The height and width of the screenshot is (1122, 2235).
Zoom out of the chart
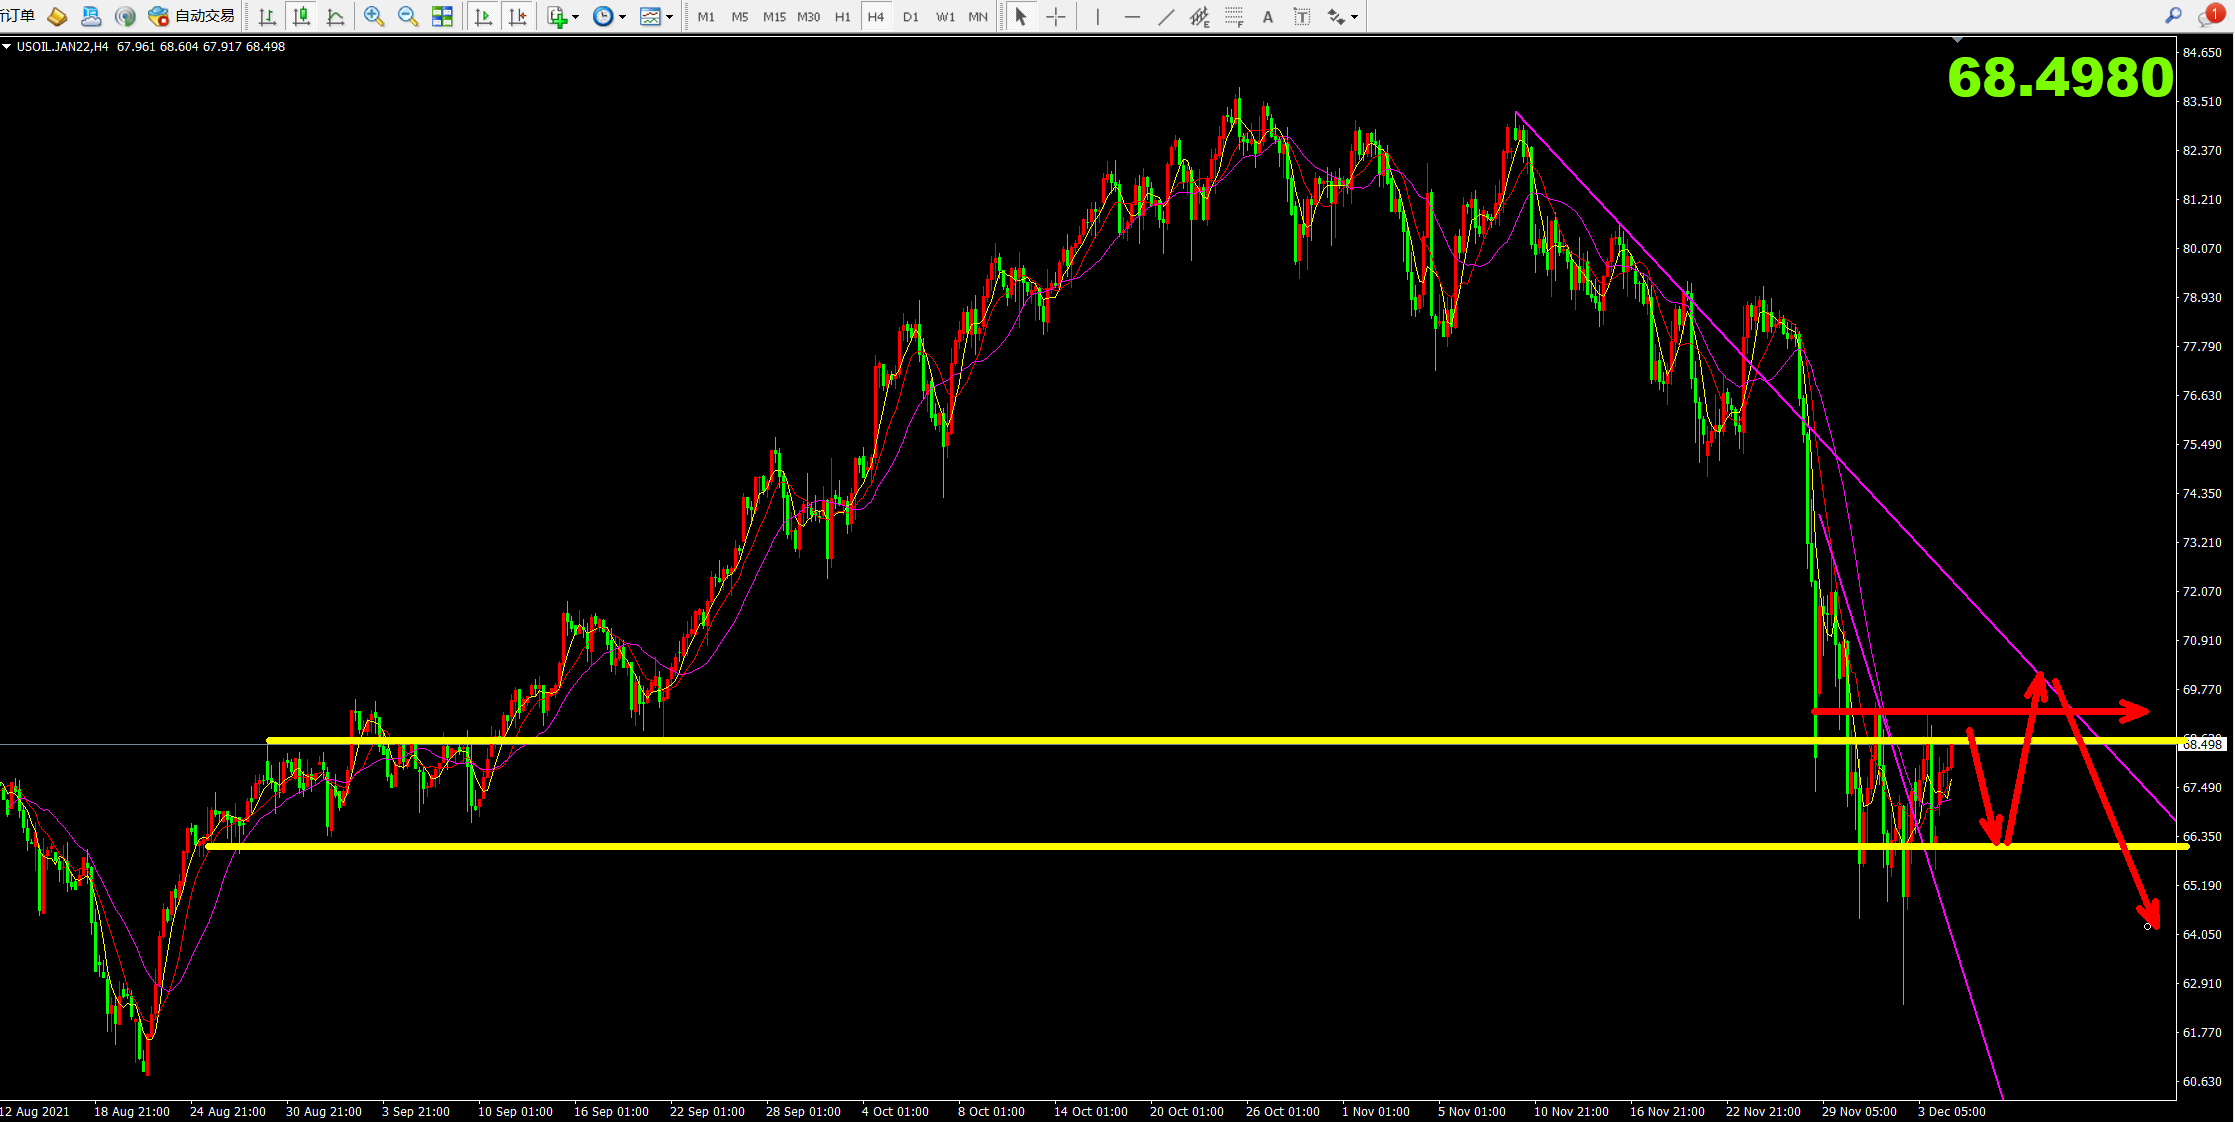pos(408,16)
